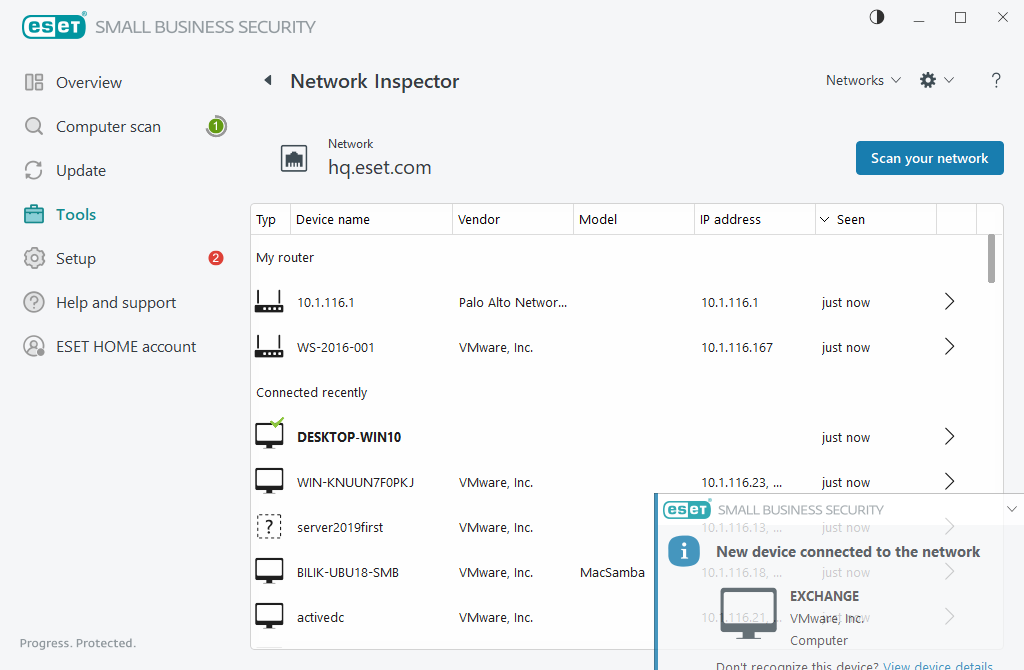Click the Setup gear icon in sidebar
The width and height of the screenshot is (1024, 670).
[x=34, y=259]
